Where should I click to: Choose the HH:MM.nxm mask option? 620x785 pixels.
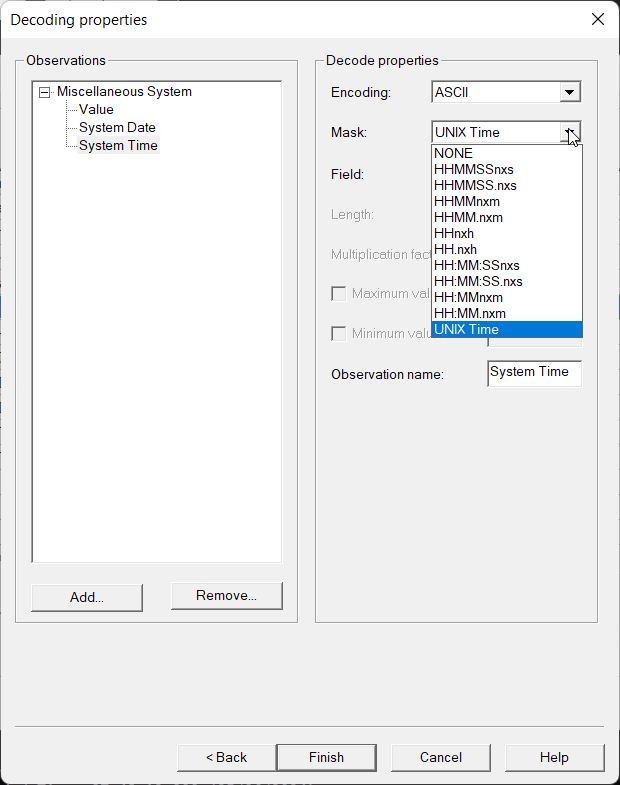coord(506,313)
